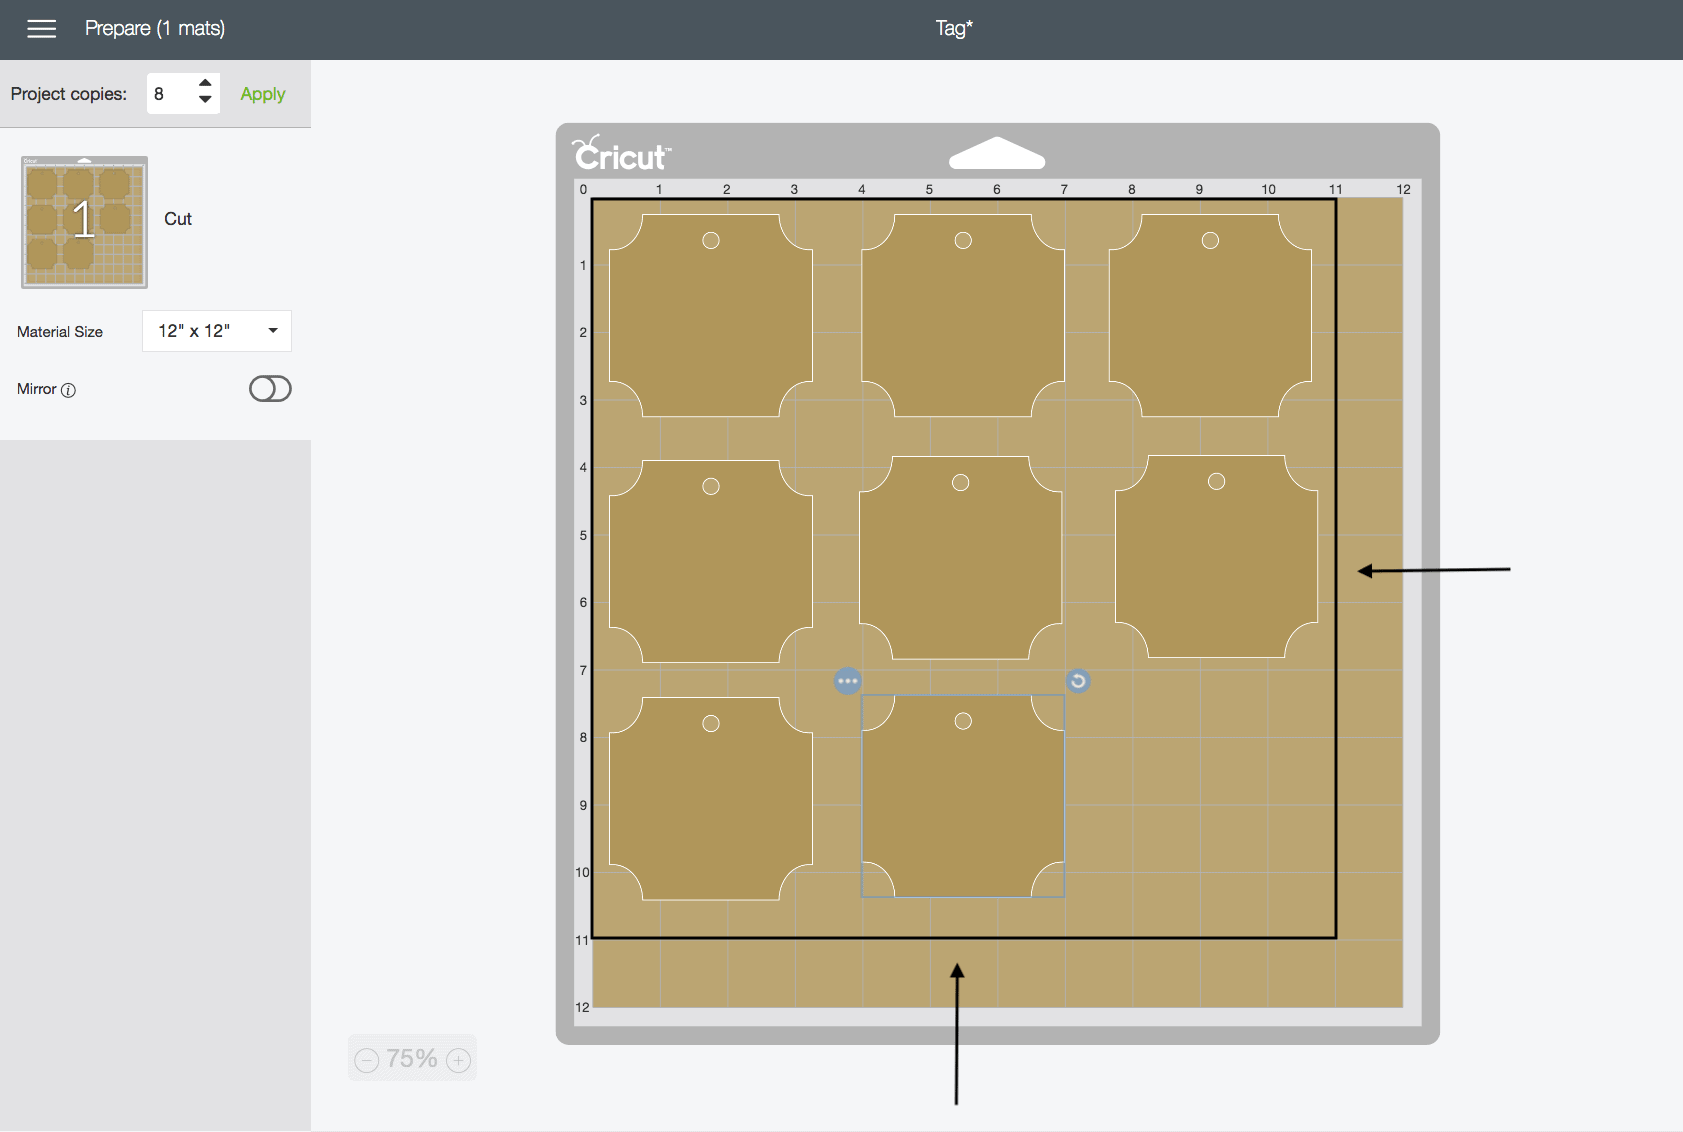This screenshot has width=1683, height=1132.
Task: Select the center tag in middle row
Action: 960,558
